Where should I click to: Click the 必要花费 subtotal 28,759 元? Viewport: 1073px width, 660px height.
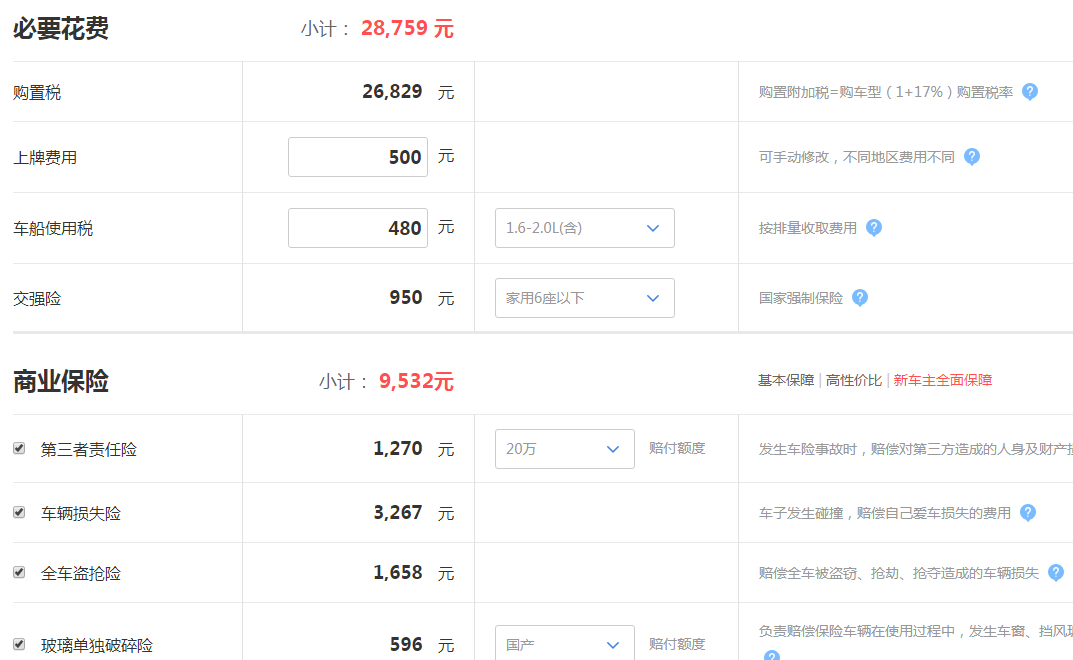click(407, 29)
